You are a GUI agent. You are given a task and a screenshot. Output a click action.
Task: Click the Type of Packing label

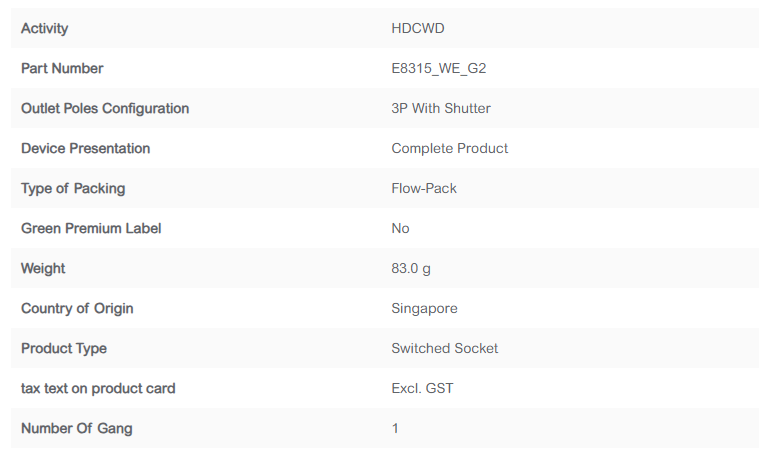tap(73, 188)
